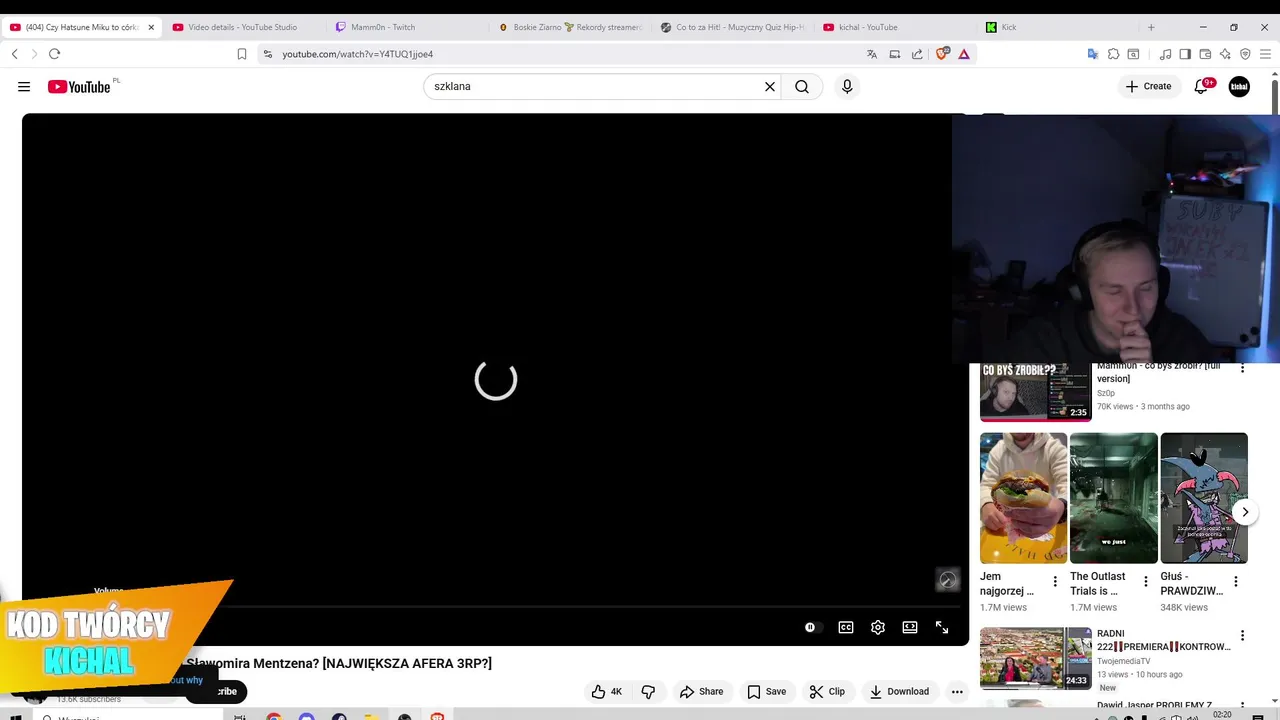Screen dimensions: 1280x720
Task: Click the address bar URL
Action: point(358,54)
